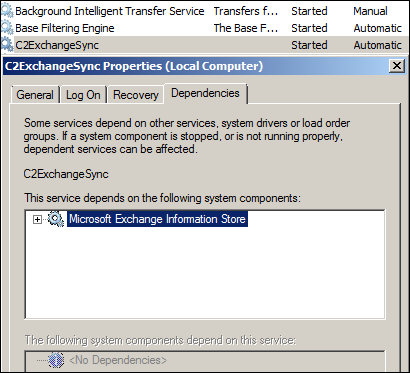Click the Base Filtering Engine gear icon
Image resolution: width=410 pixels, height=373 pixels.
[7, 28]
